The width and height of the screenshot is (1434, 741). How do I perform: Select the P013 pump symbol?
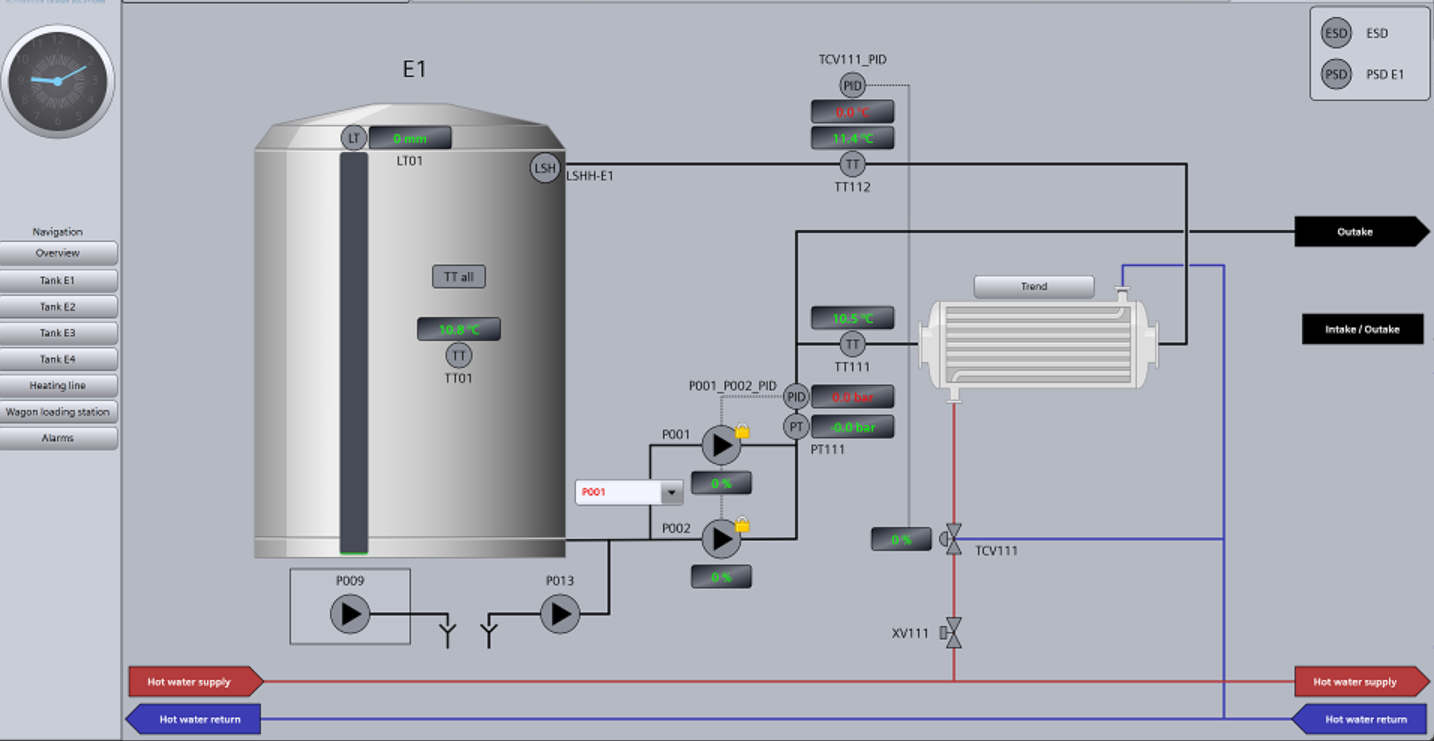pos(560,614)
